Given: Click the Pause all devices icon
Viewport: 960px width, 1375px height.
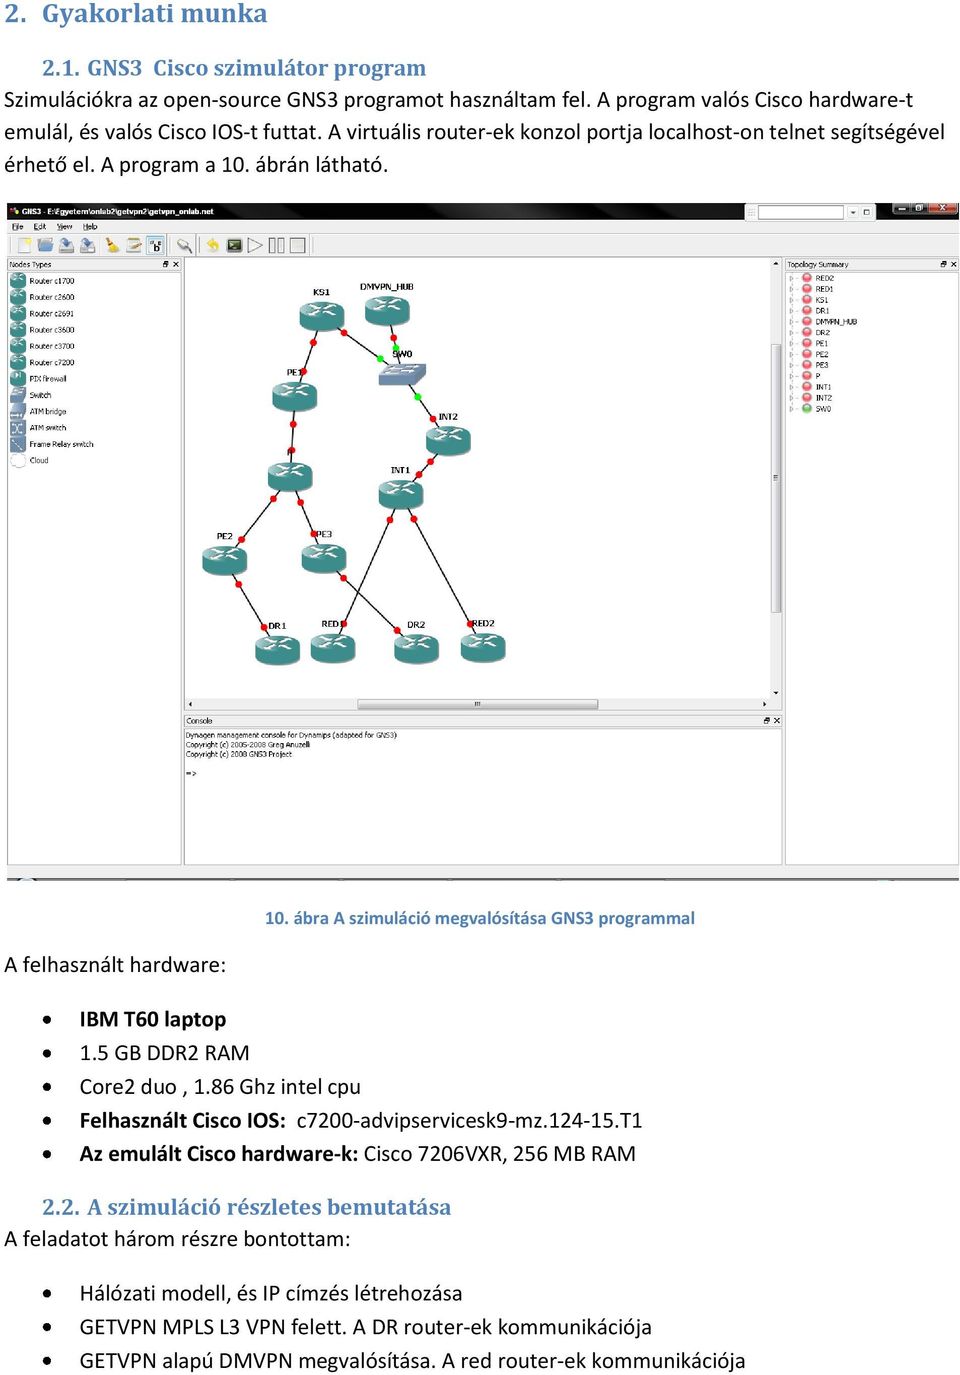Looking at the screenshot, I should (x=276, y=245).
